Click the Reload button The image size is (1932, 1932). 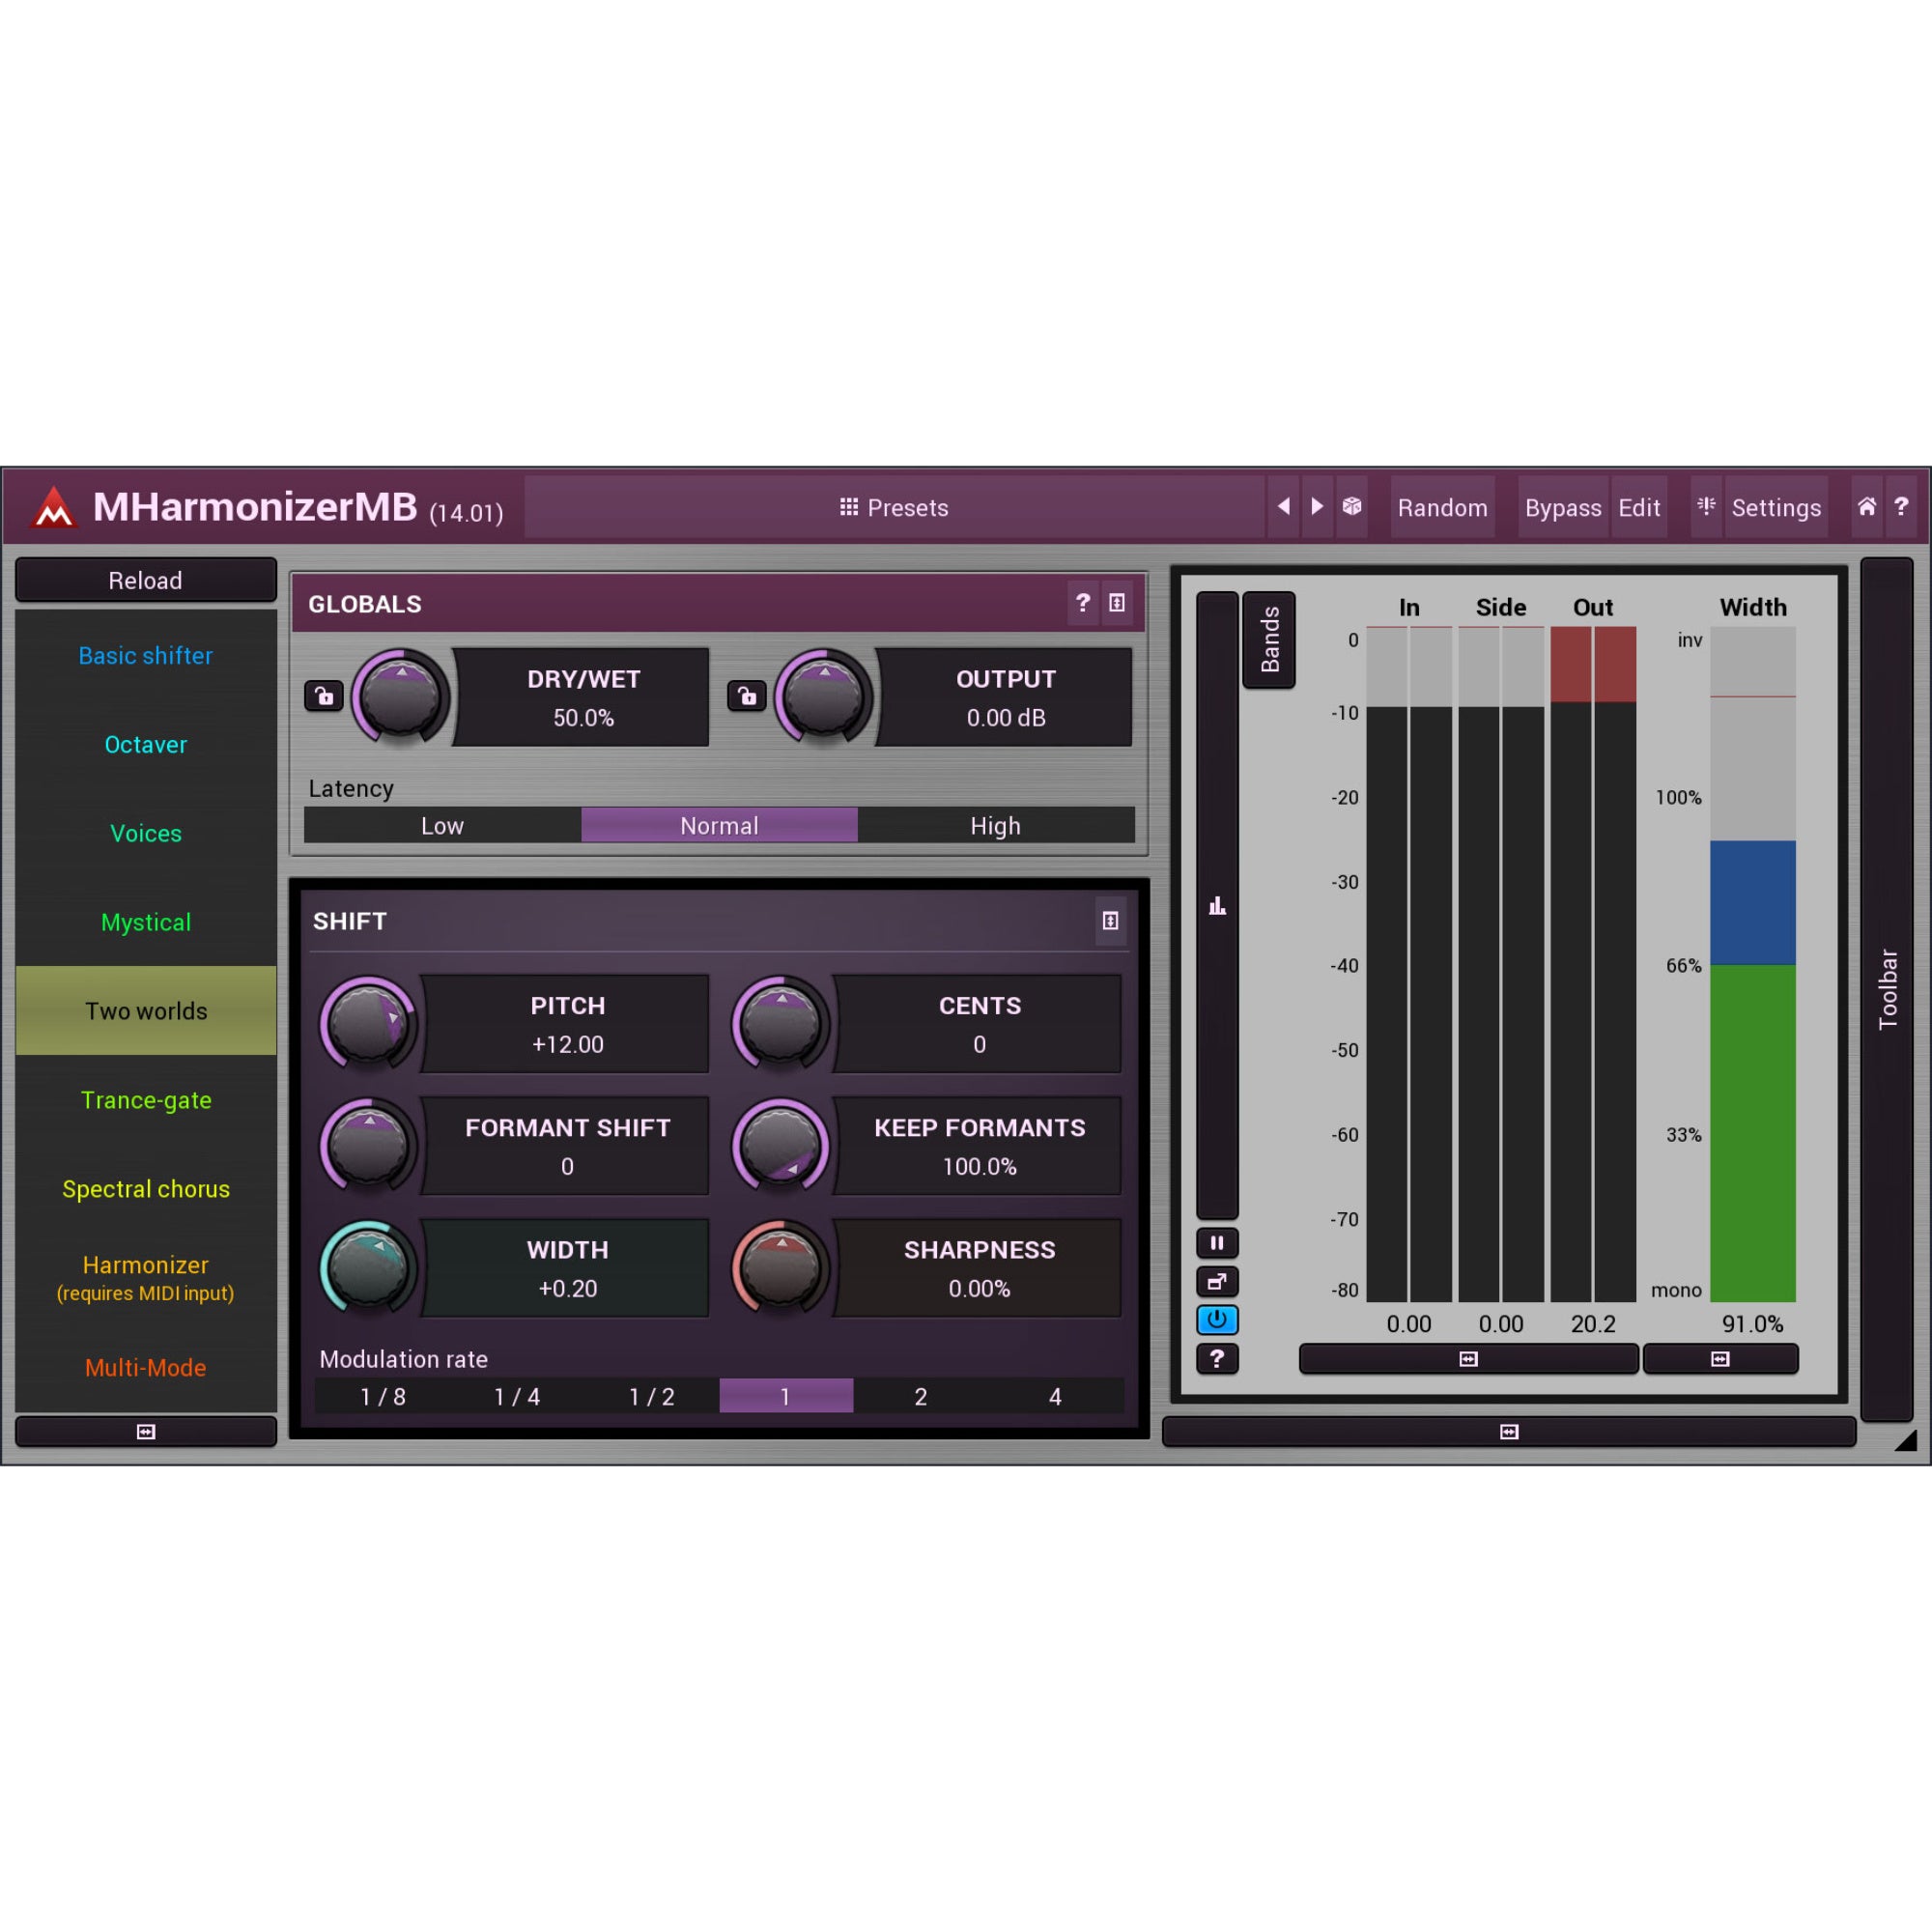146,581
